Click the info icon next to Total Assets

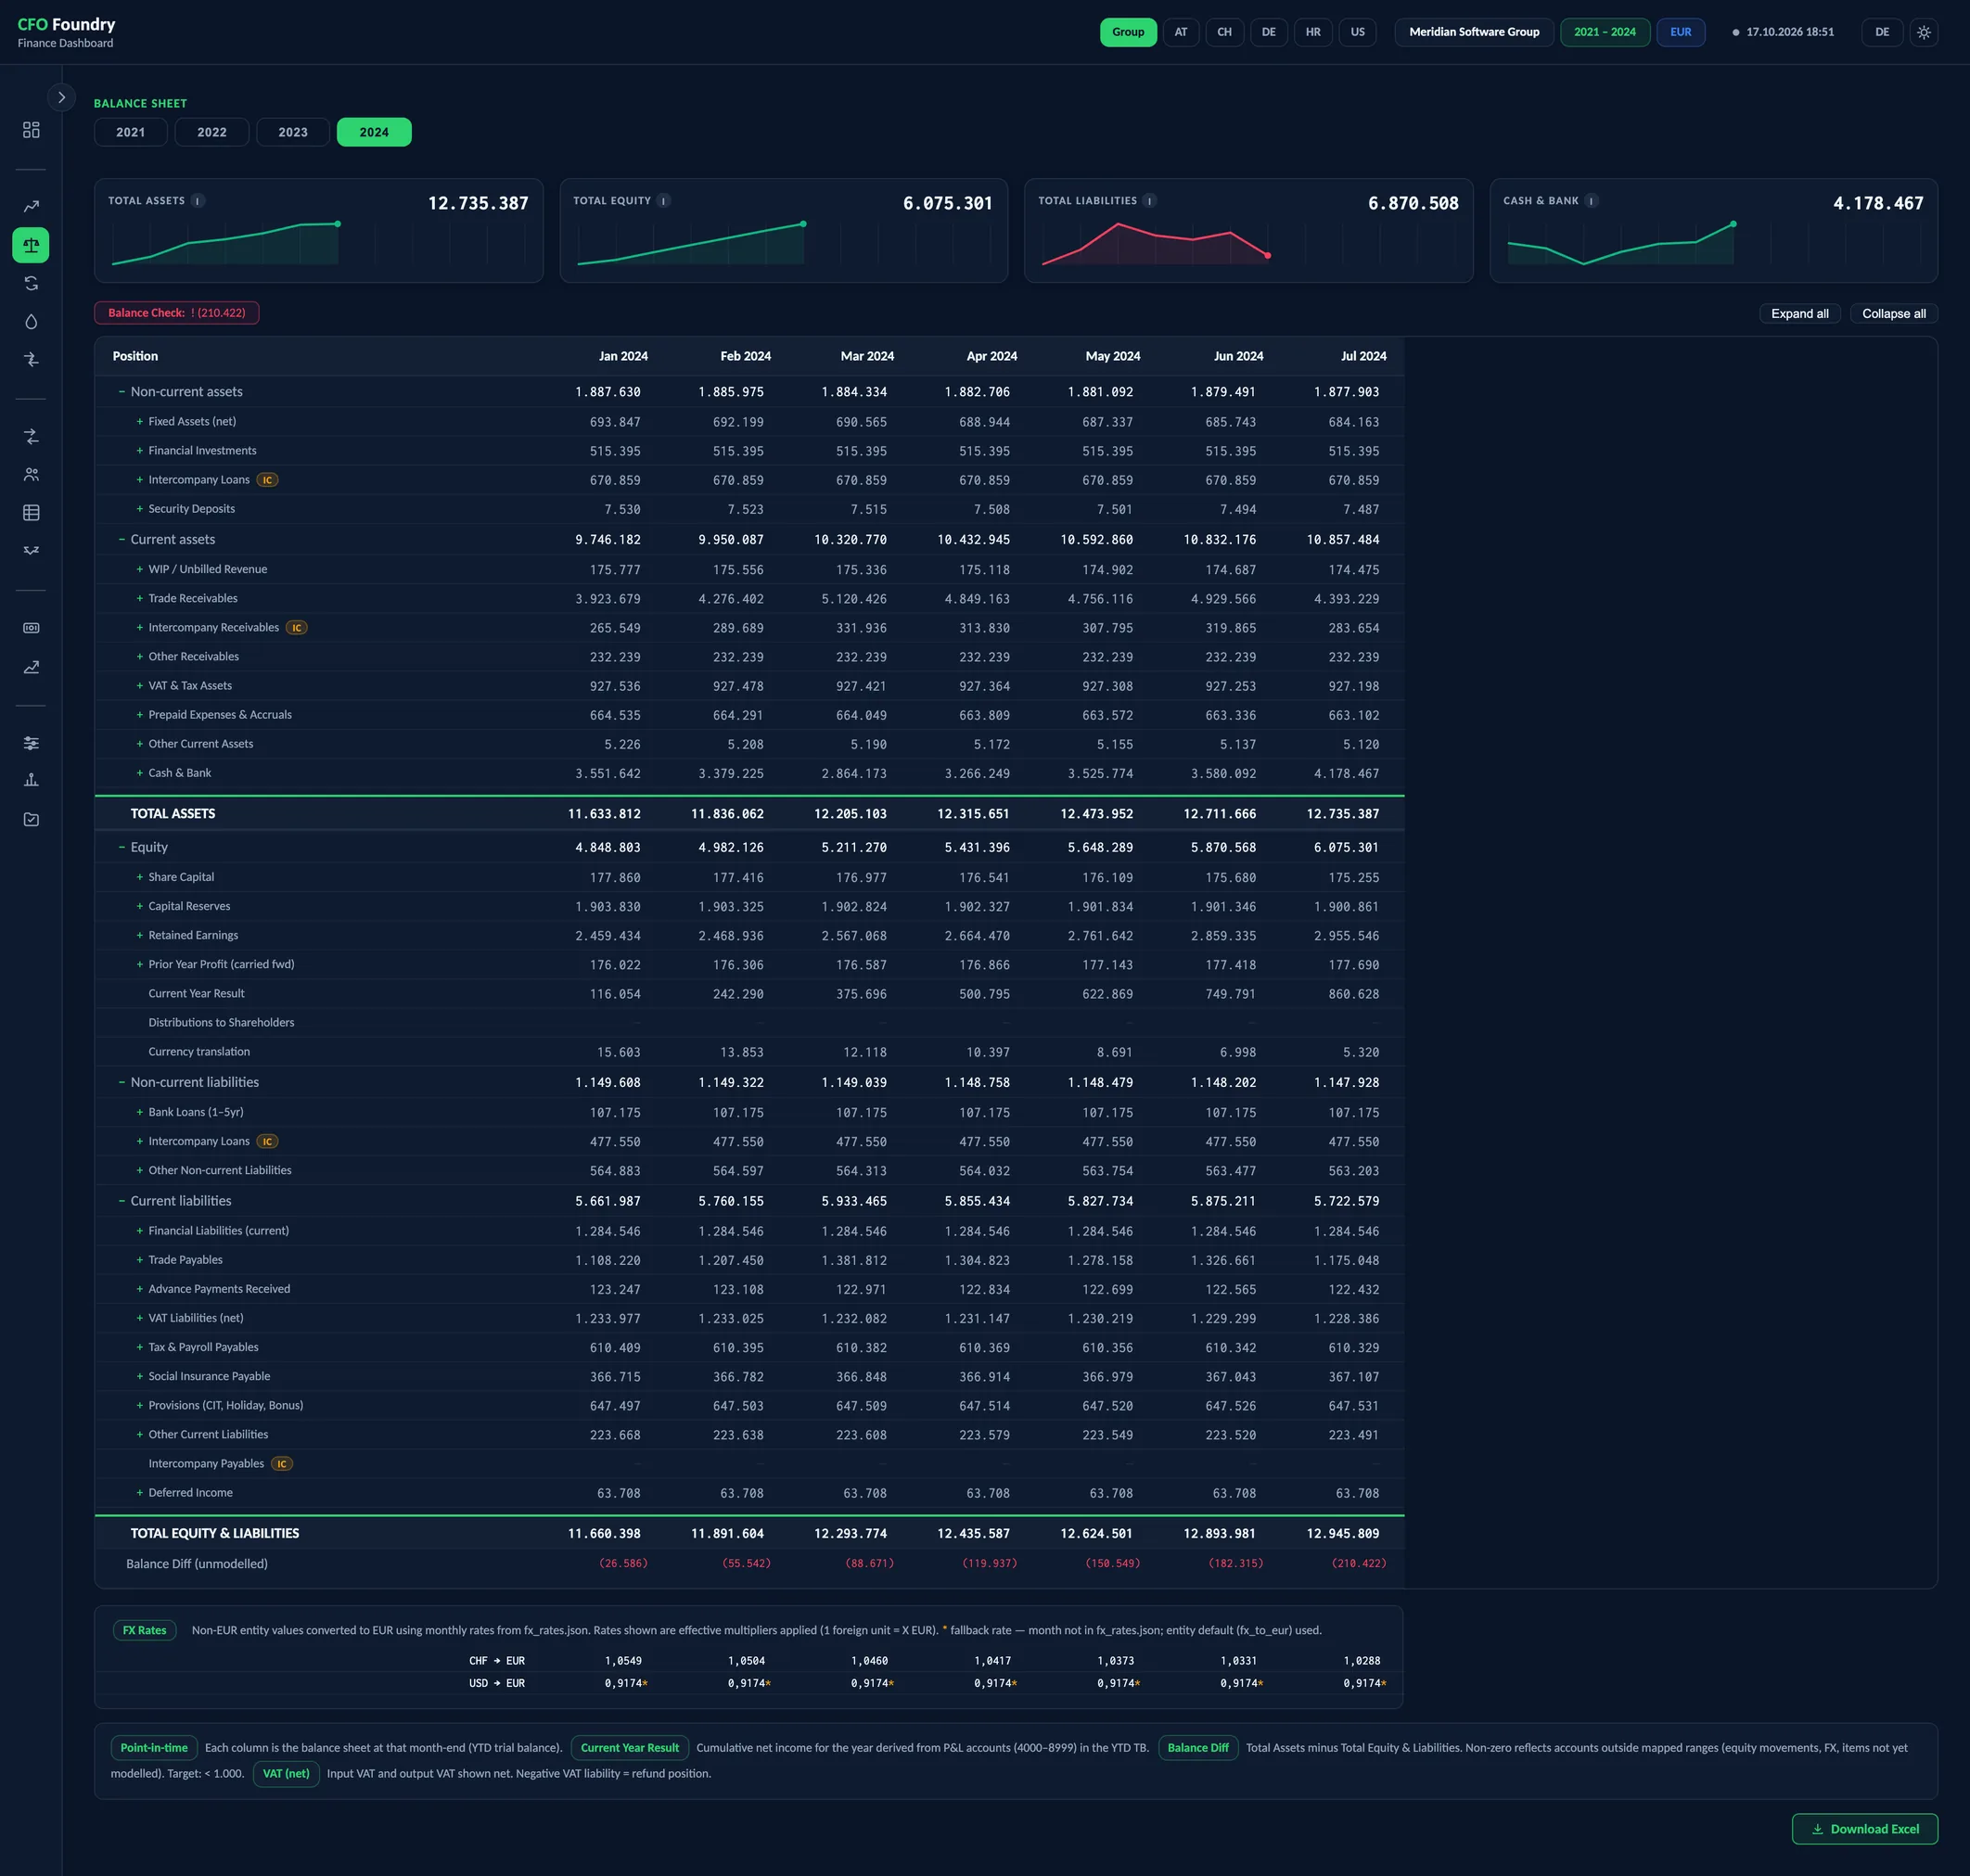pyautogui.click(x=198, y=201)
